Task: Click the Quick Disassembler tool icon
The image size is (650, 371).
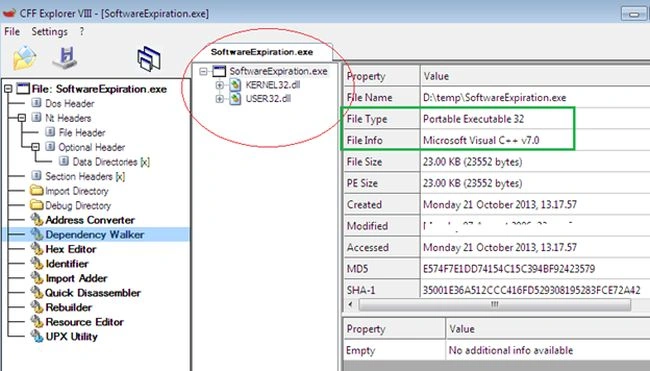Action: point(36,292)
